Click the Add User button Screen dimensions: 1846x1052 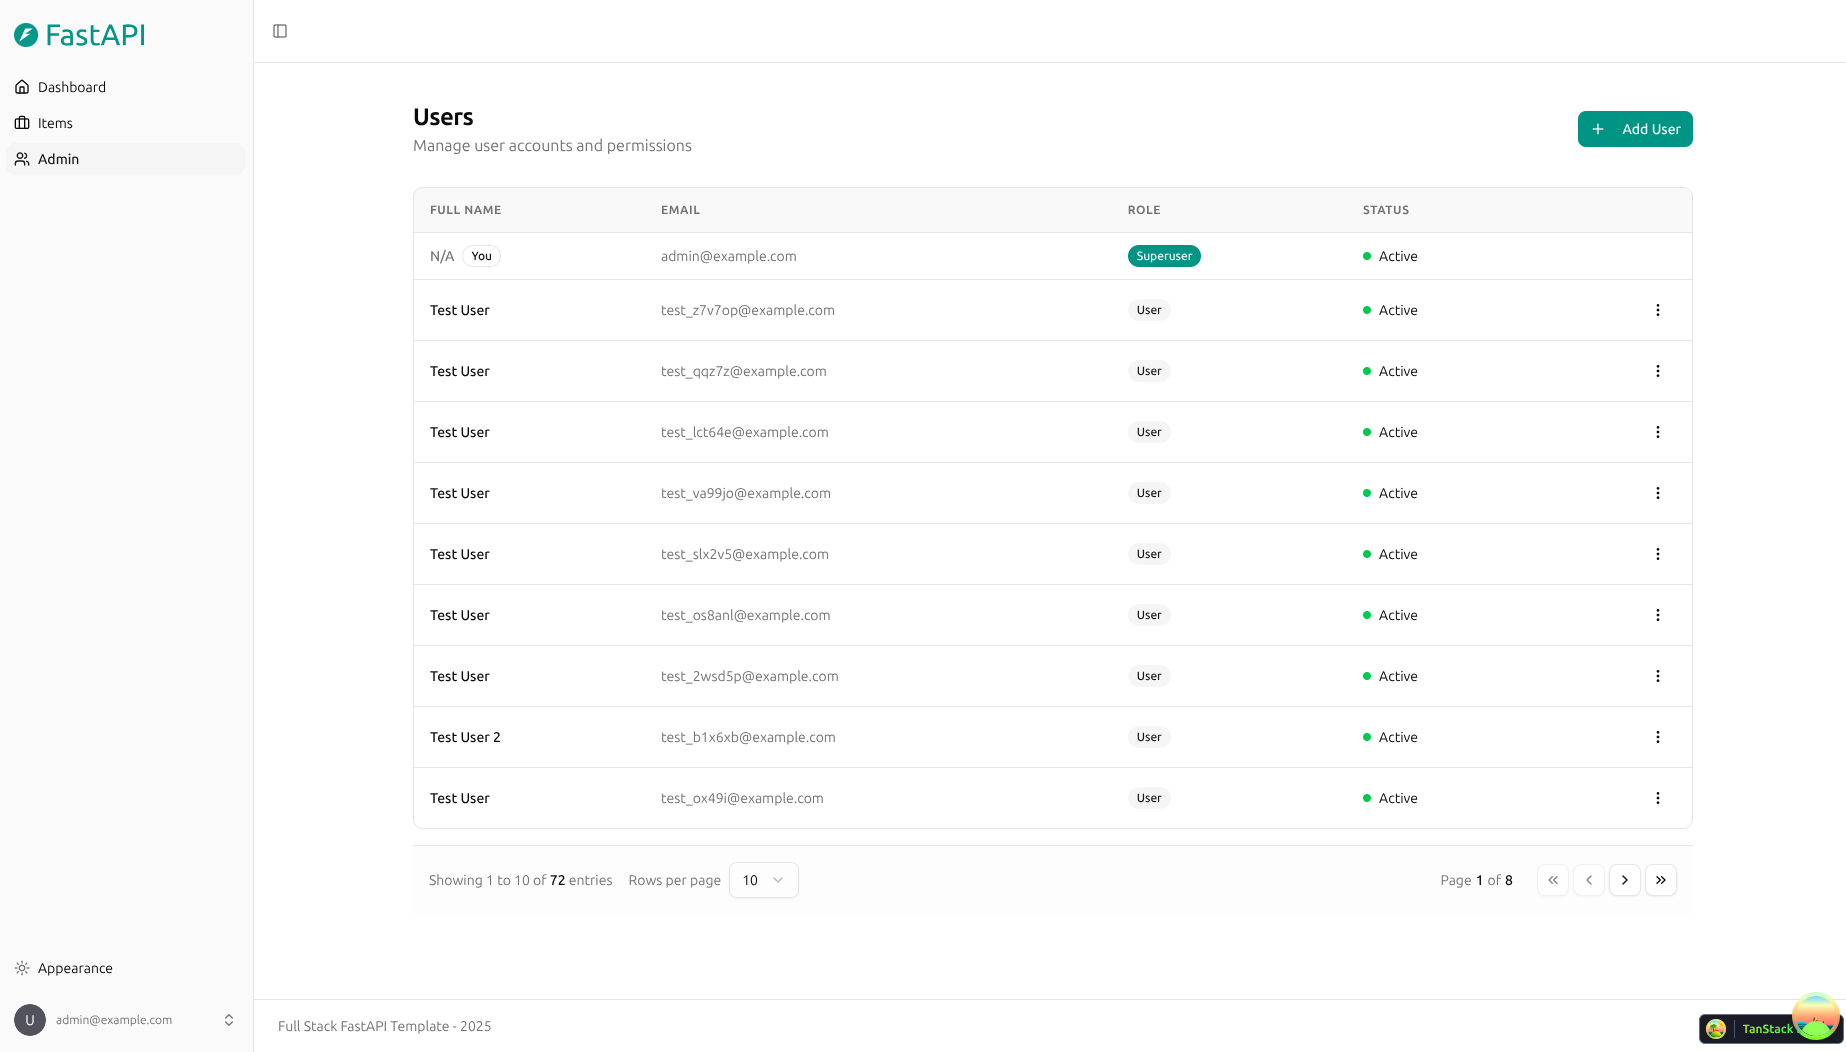tap(1634, 129)
